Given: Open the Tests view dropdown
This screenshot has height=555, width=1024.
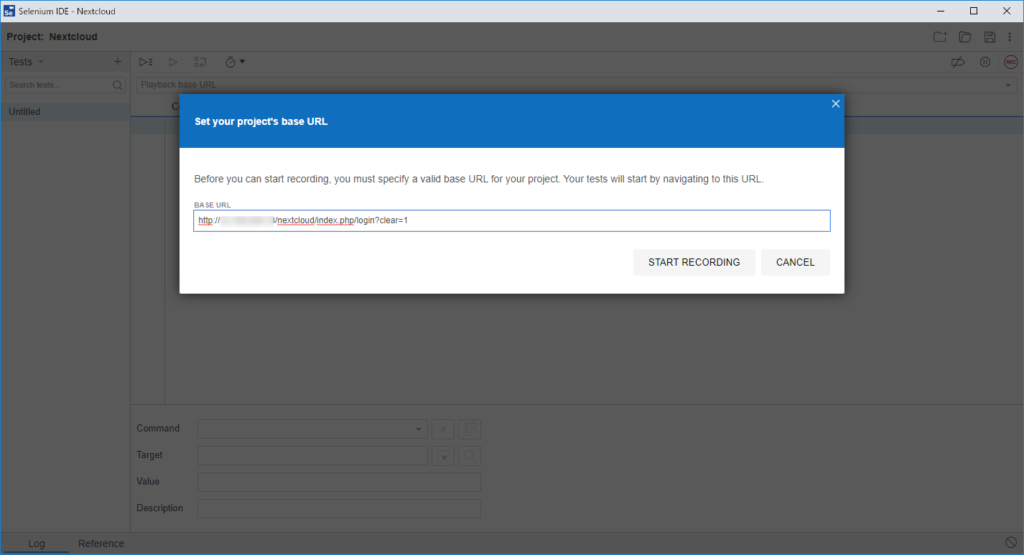Looking at the screenshot, I should coord(25,62).
